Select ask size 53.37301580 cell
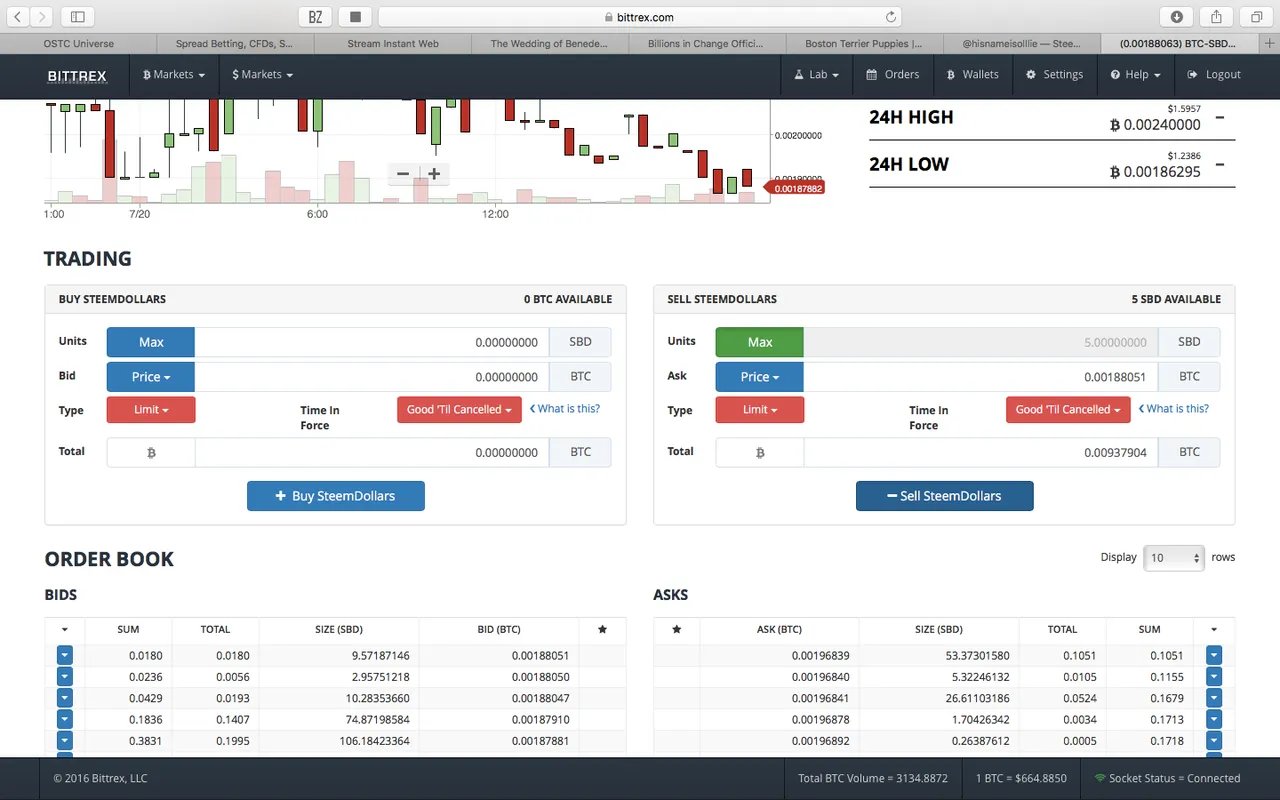Image resolution: width=1280 pixels, height=800 pixels. pos(939,656)
